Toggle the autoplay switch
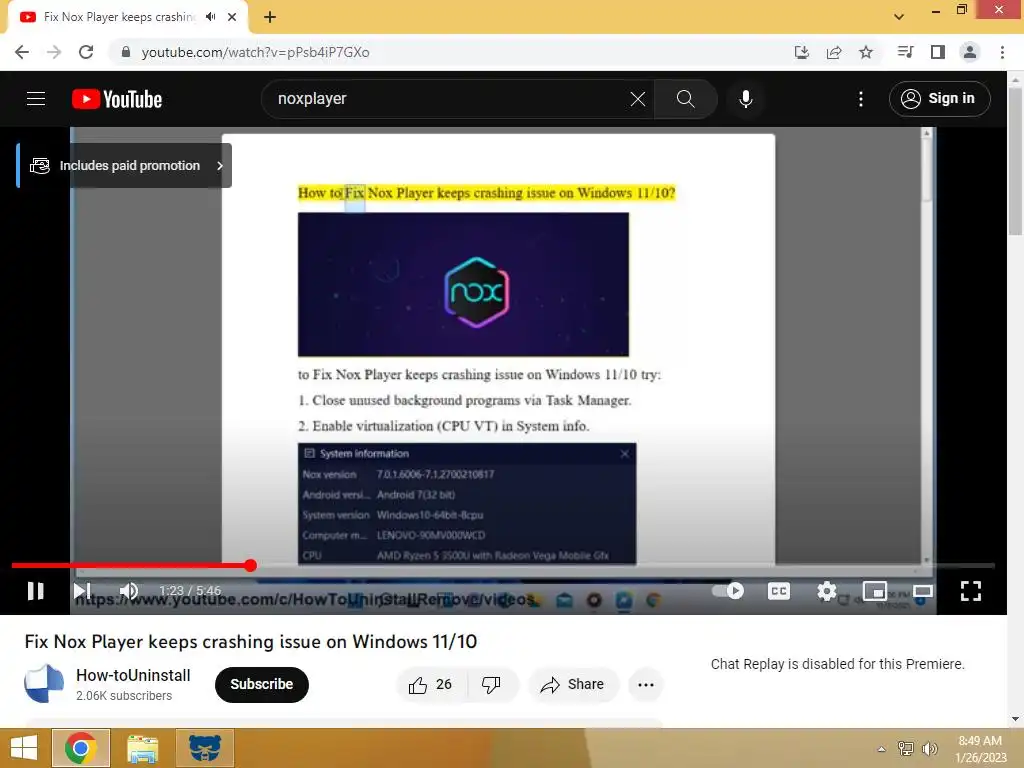The height and width of the screenshot is (768, 1024). click(728, 591)
